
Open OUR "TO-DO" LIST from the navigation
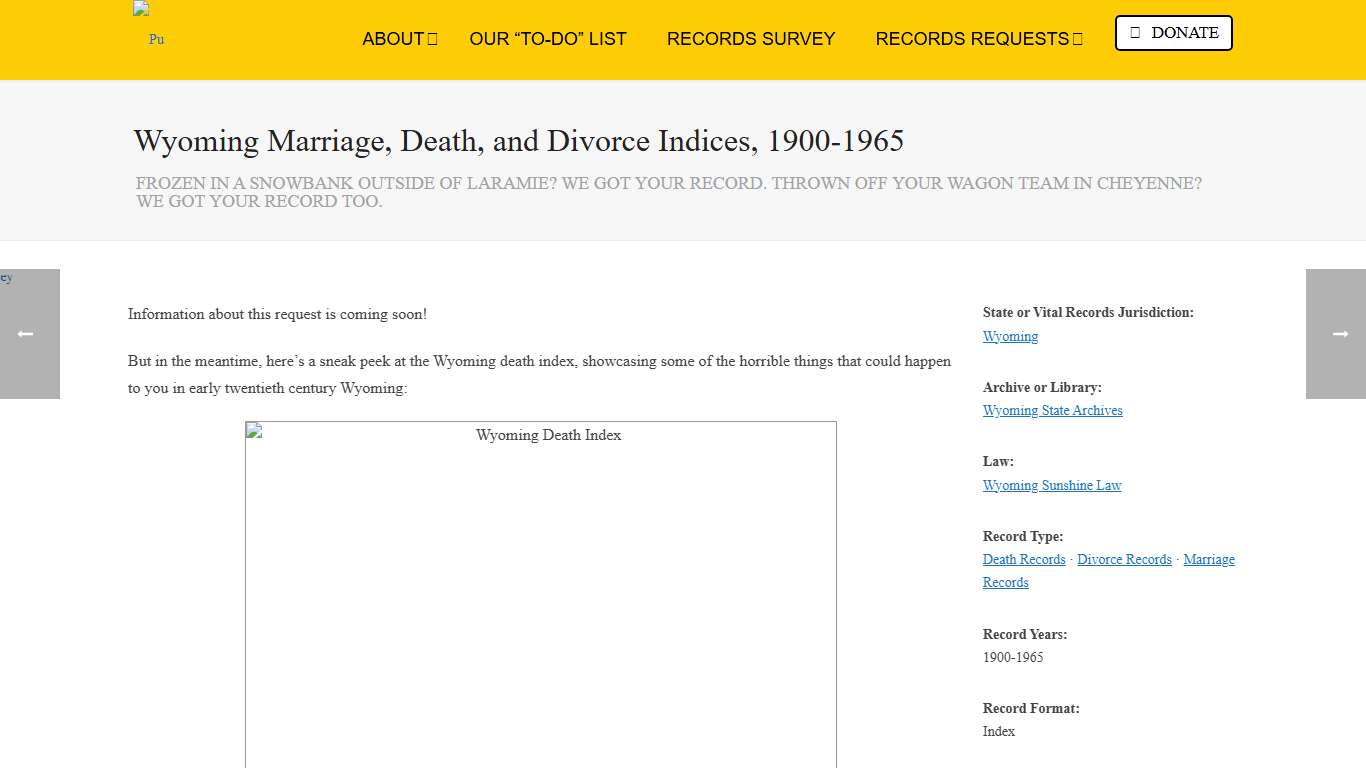click(x=548, y=38)
